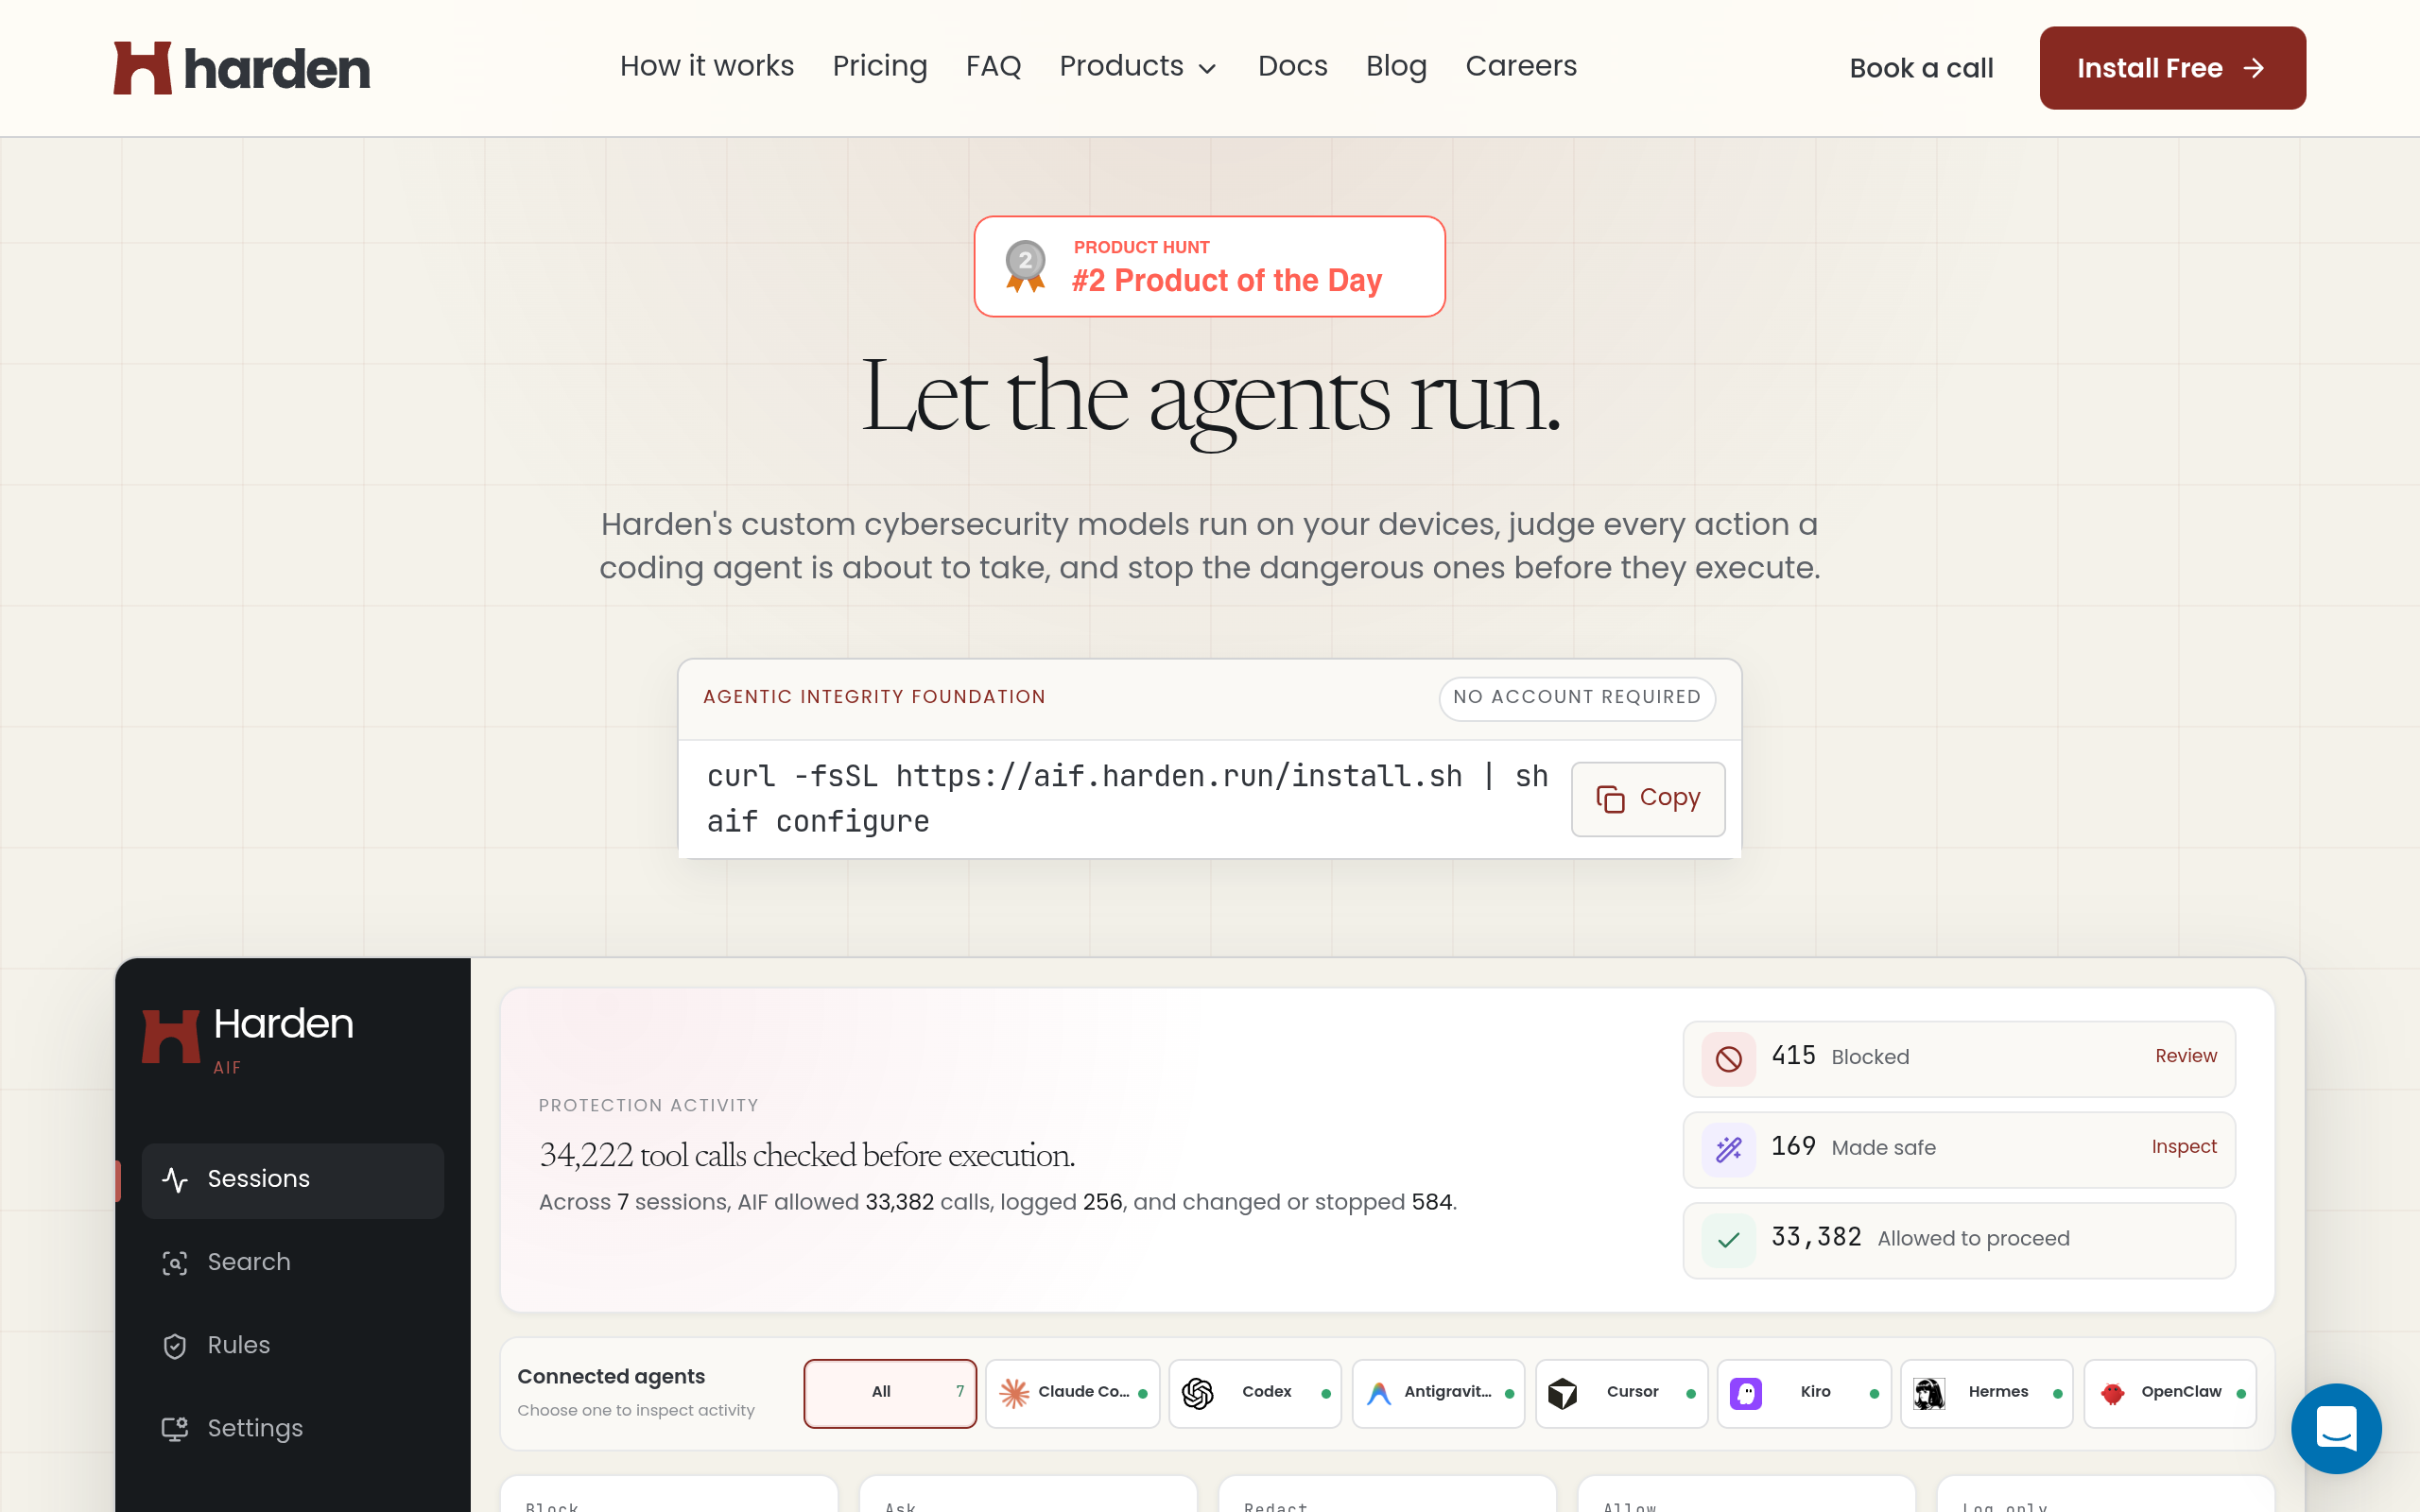
Task: Click the Hermes agent avatar icon
Action: pos(1929,1393)
